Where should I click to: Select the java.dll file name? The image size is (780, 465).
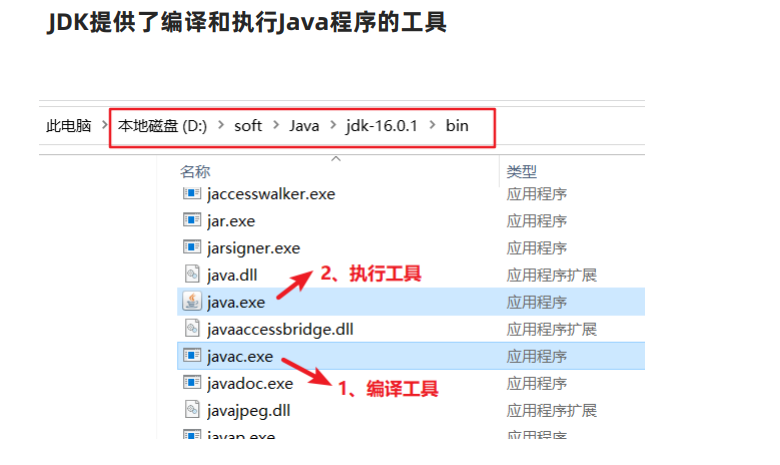click(232, 275)
